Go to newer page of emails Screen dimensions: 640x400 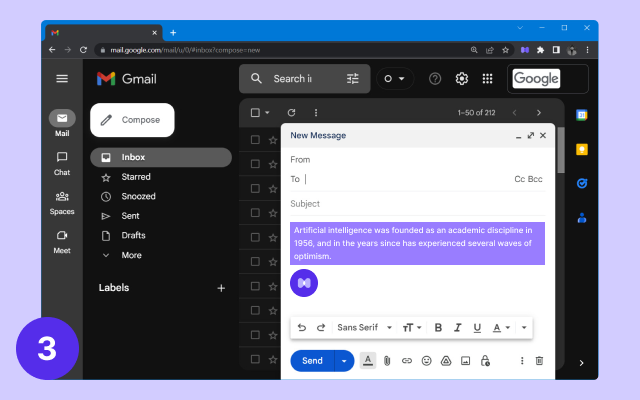click(515, 113)
